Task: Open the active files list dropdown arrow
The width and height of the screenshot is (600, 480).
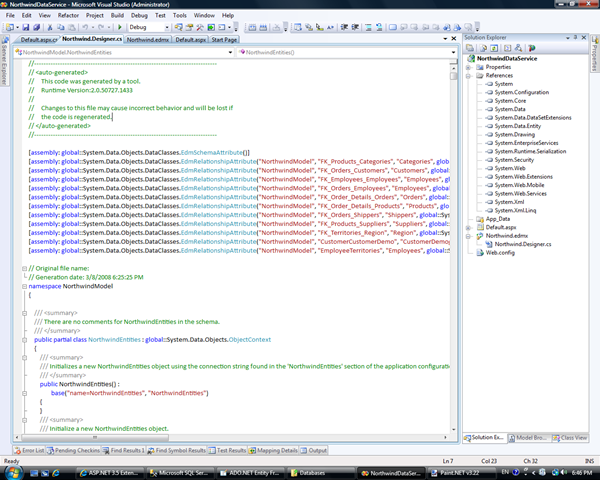Action: [445, 39]
